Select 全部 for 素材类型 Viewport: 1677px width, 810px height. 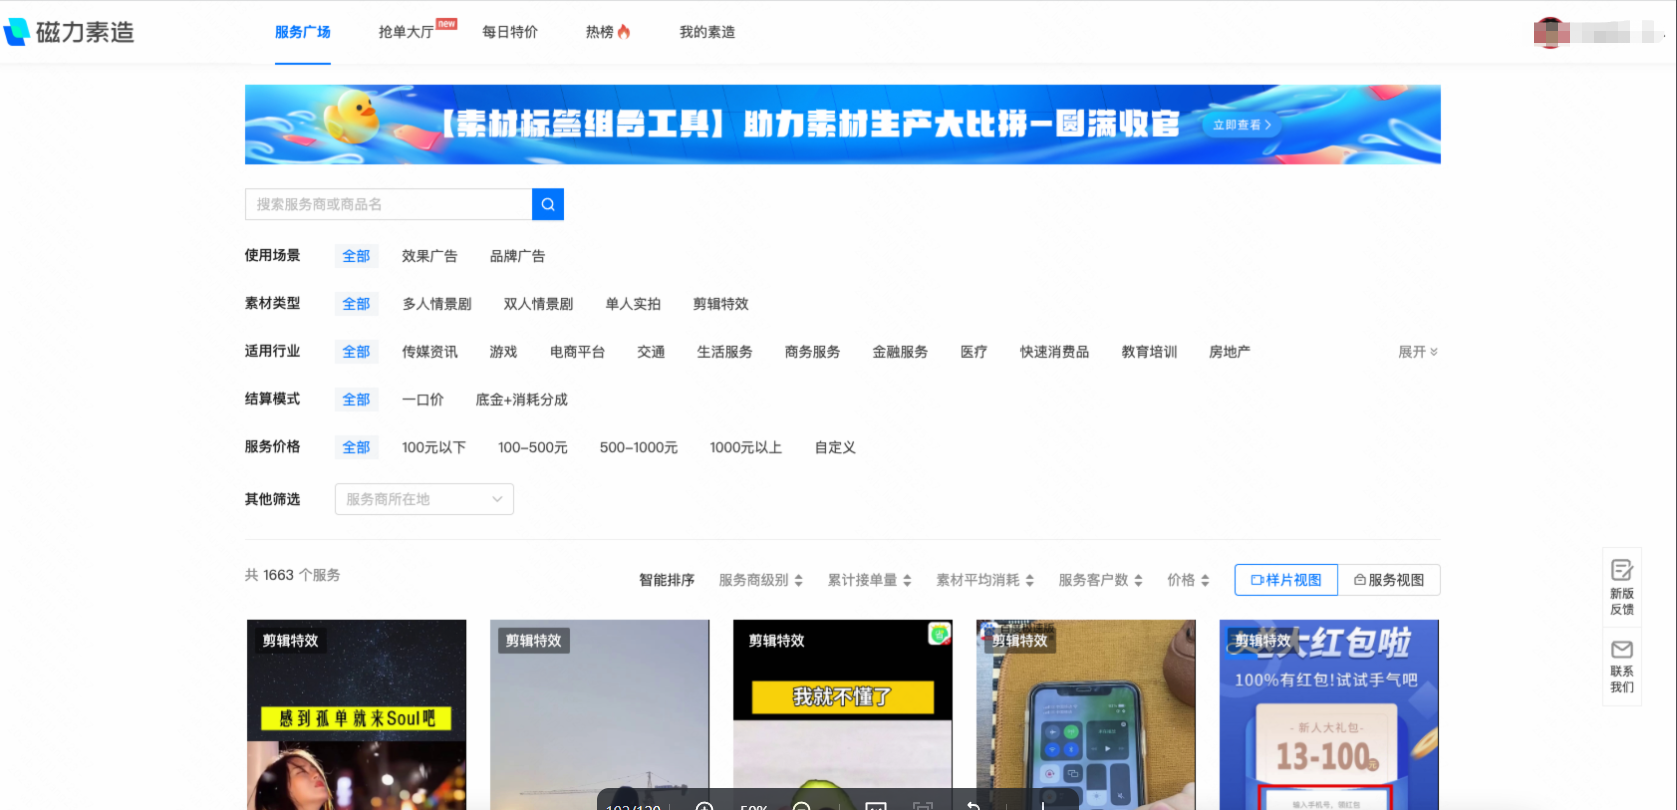coord(356,304)
